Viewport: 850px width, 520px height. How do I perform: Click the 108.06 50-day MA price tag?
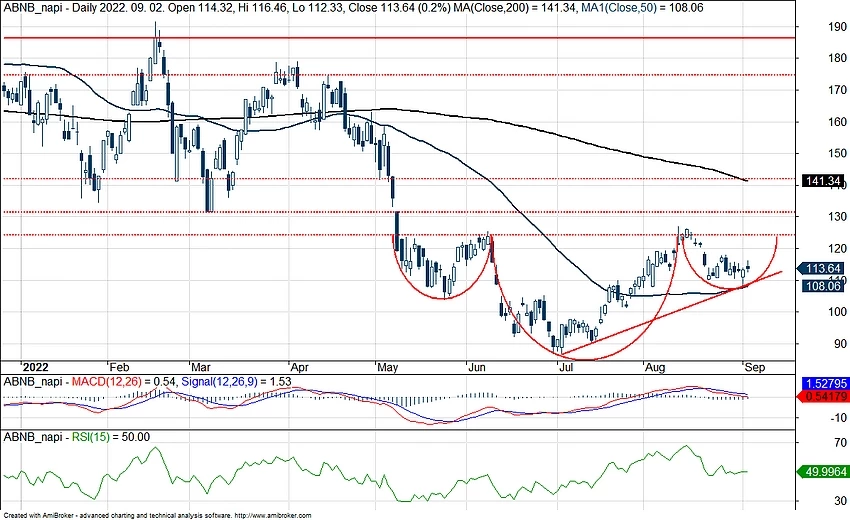[822, 286]
